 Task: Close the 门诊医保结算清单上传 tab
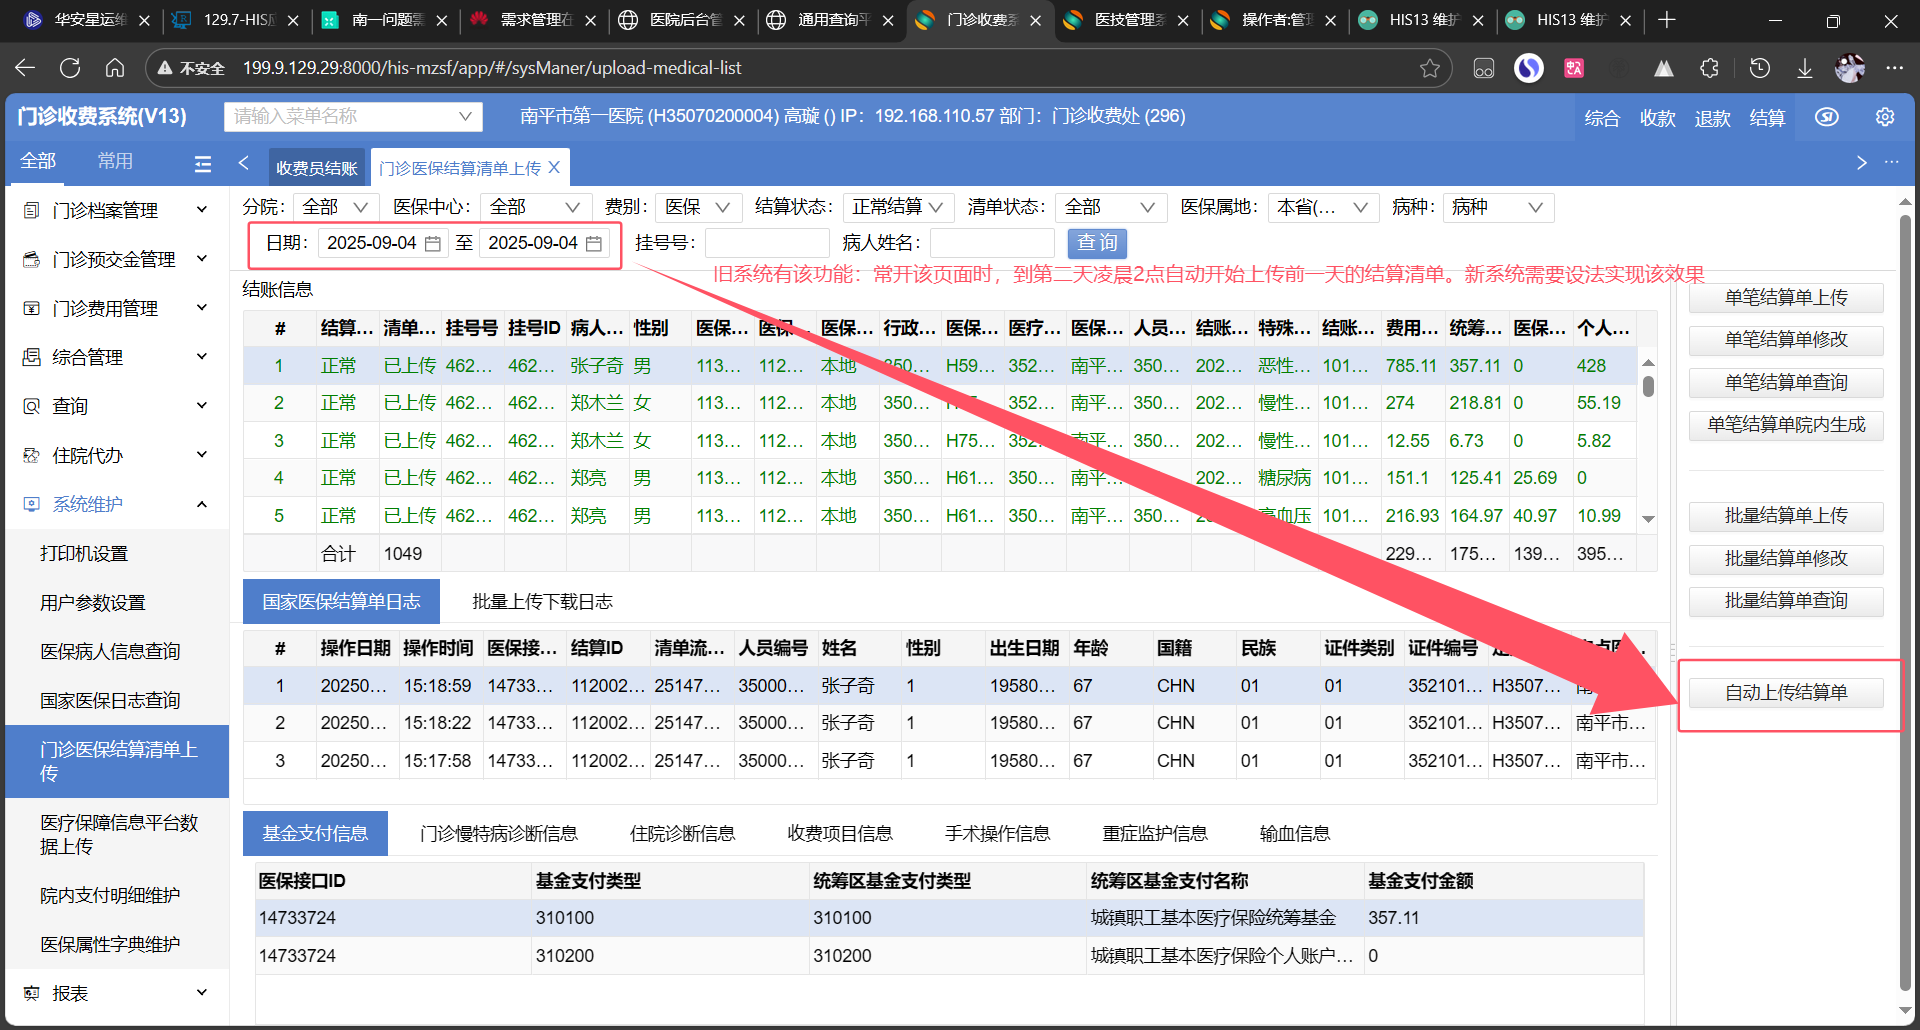tap(554, 167)
